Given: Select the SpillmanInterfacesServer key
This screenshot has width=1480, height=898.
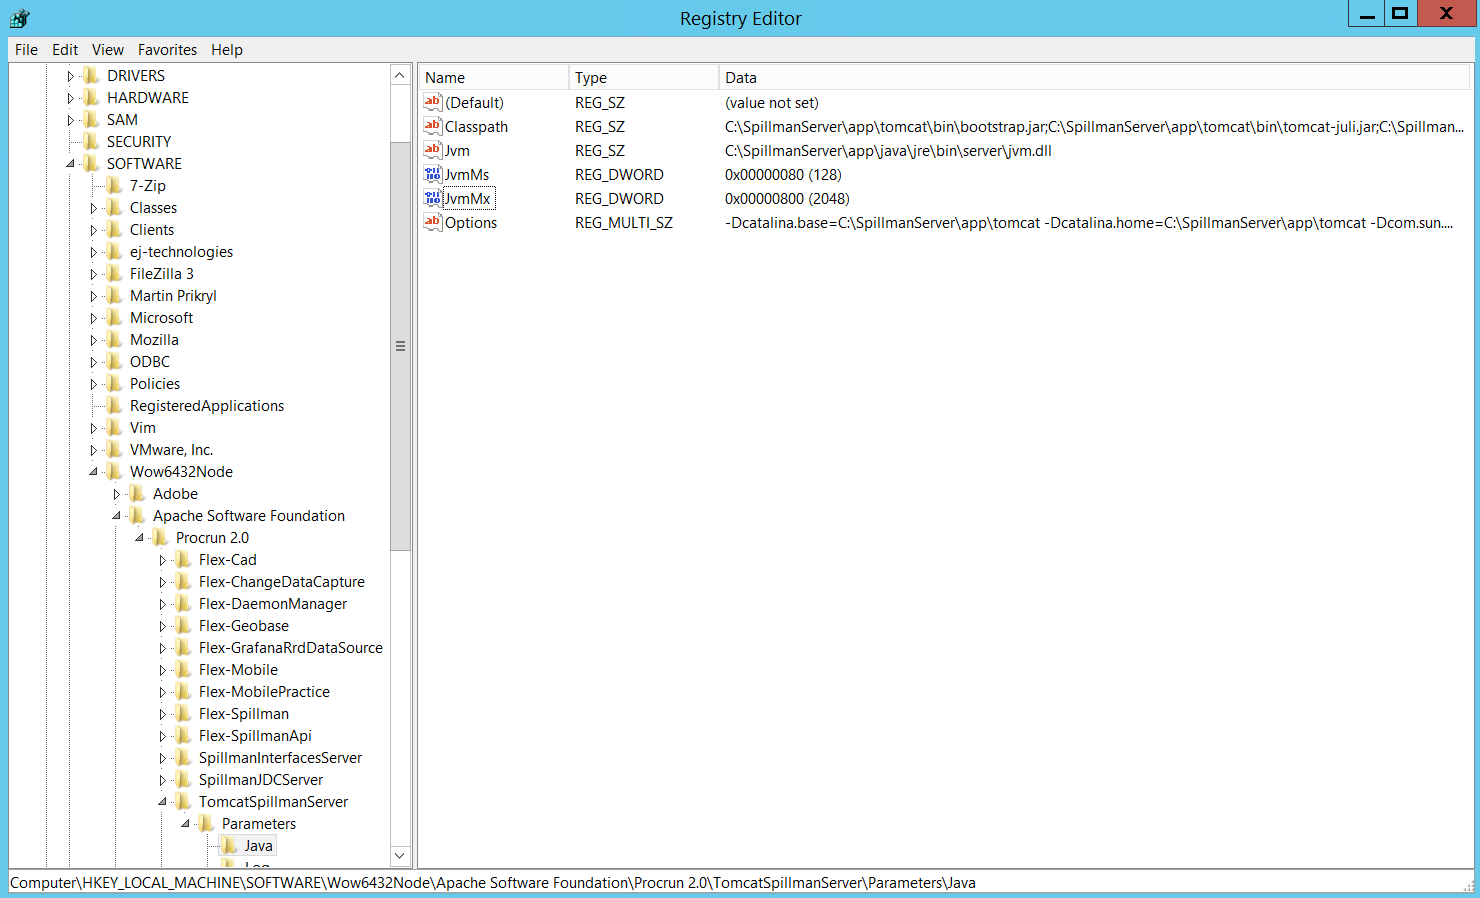Looking at the screenshot, I should (280, 758).
